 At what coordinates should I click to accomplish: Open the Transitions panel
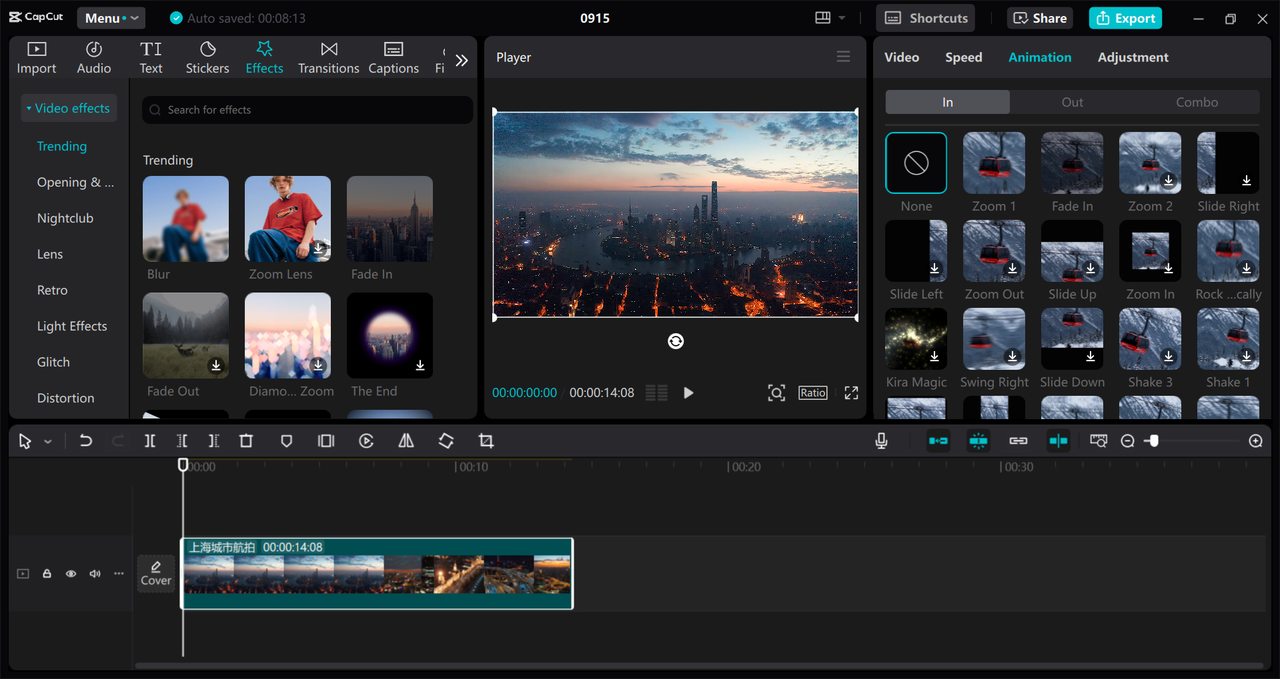tap(329, 58)
